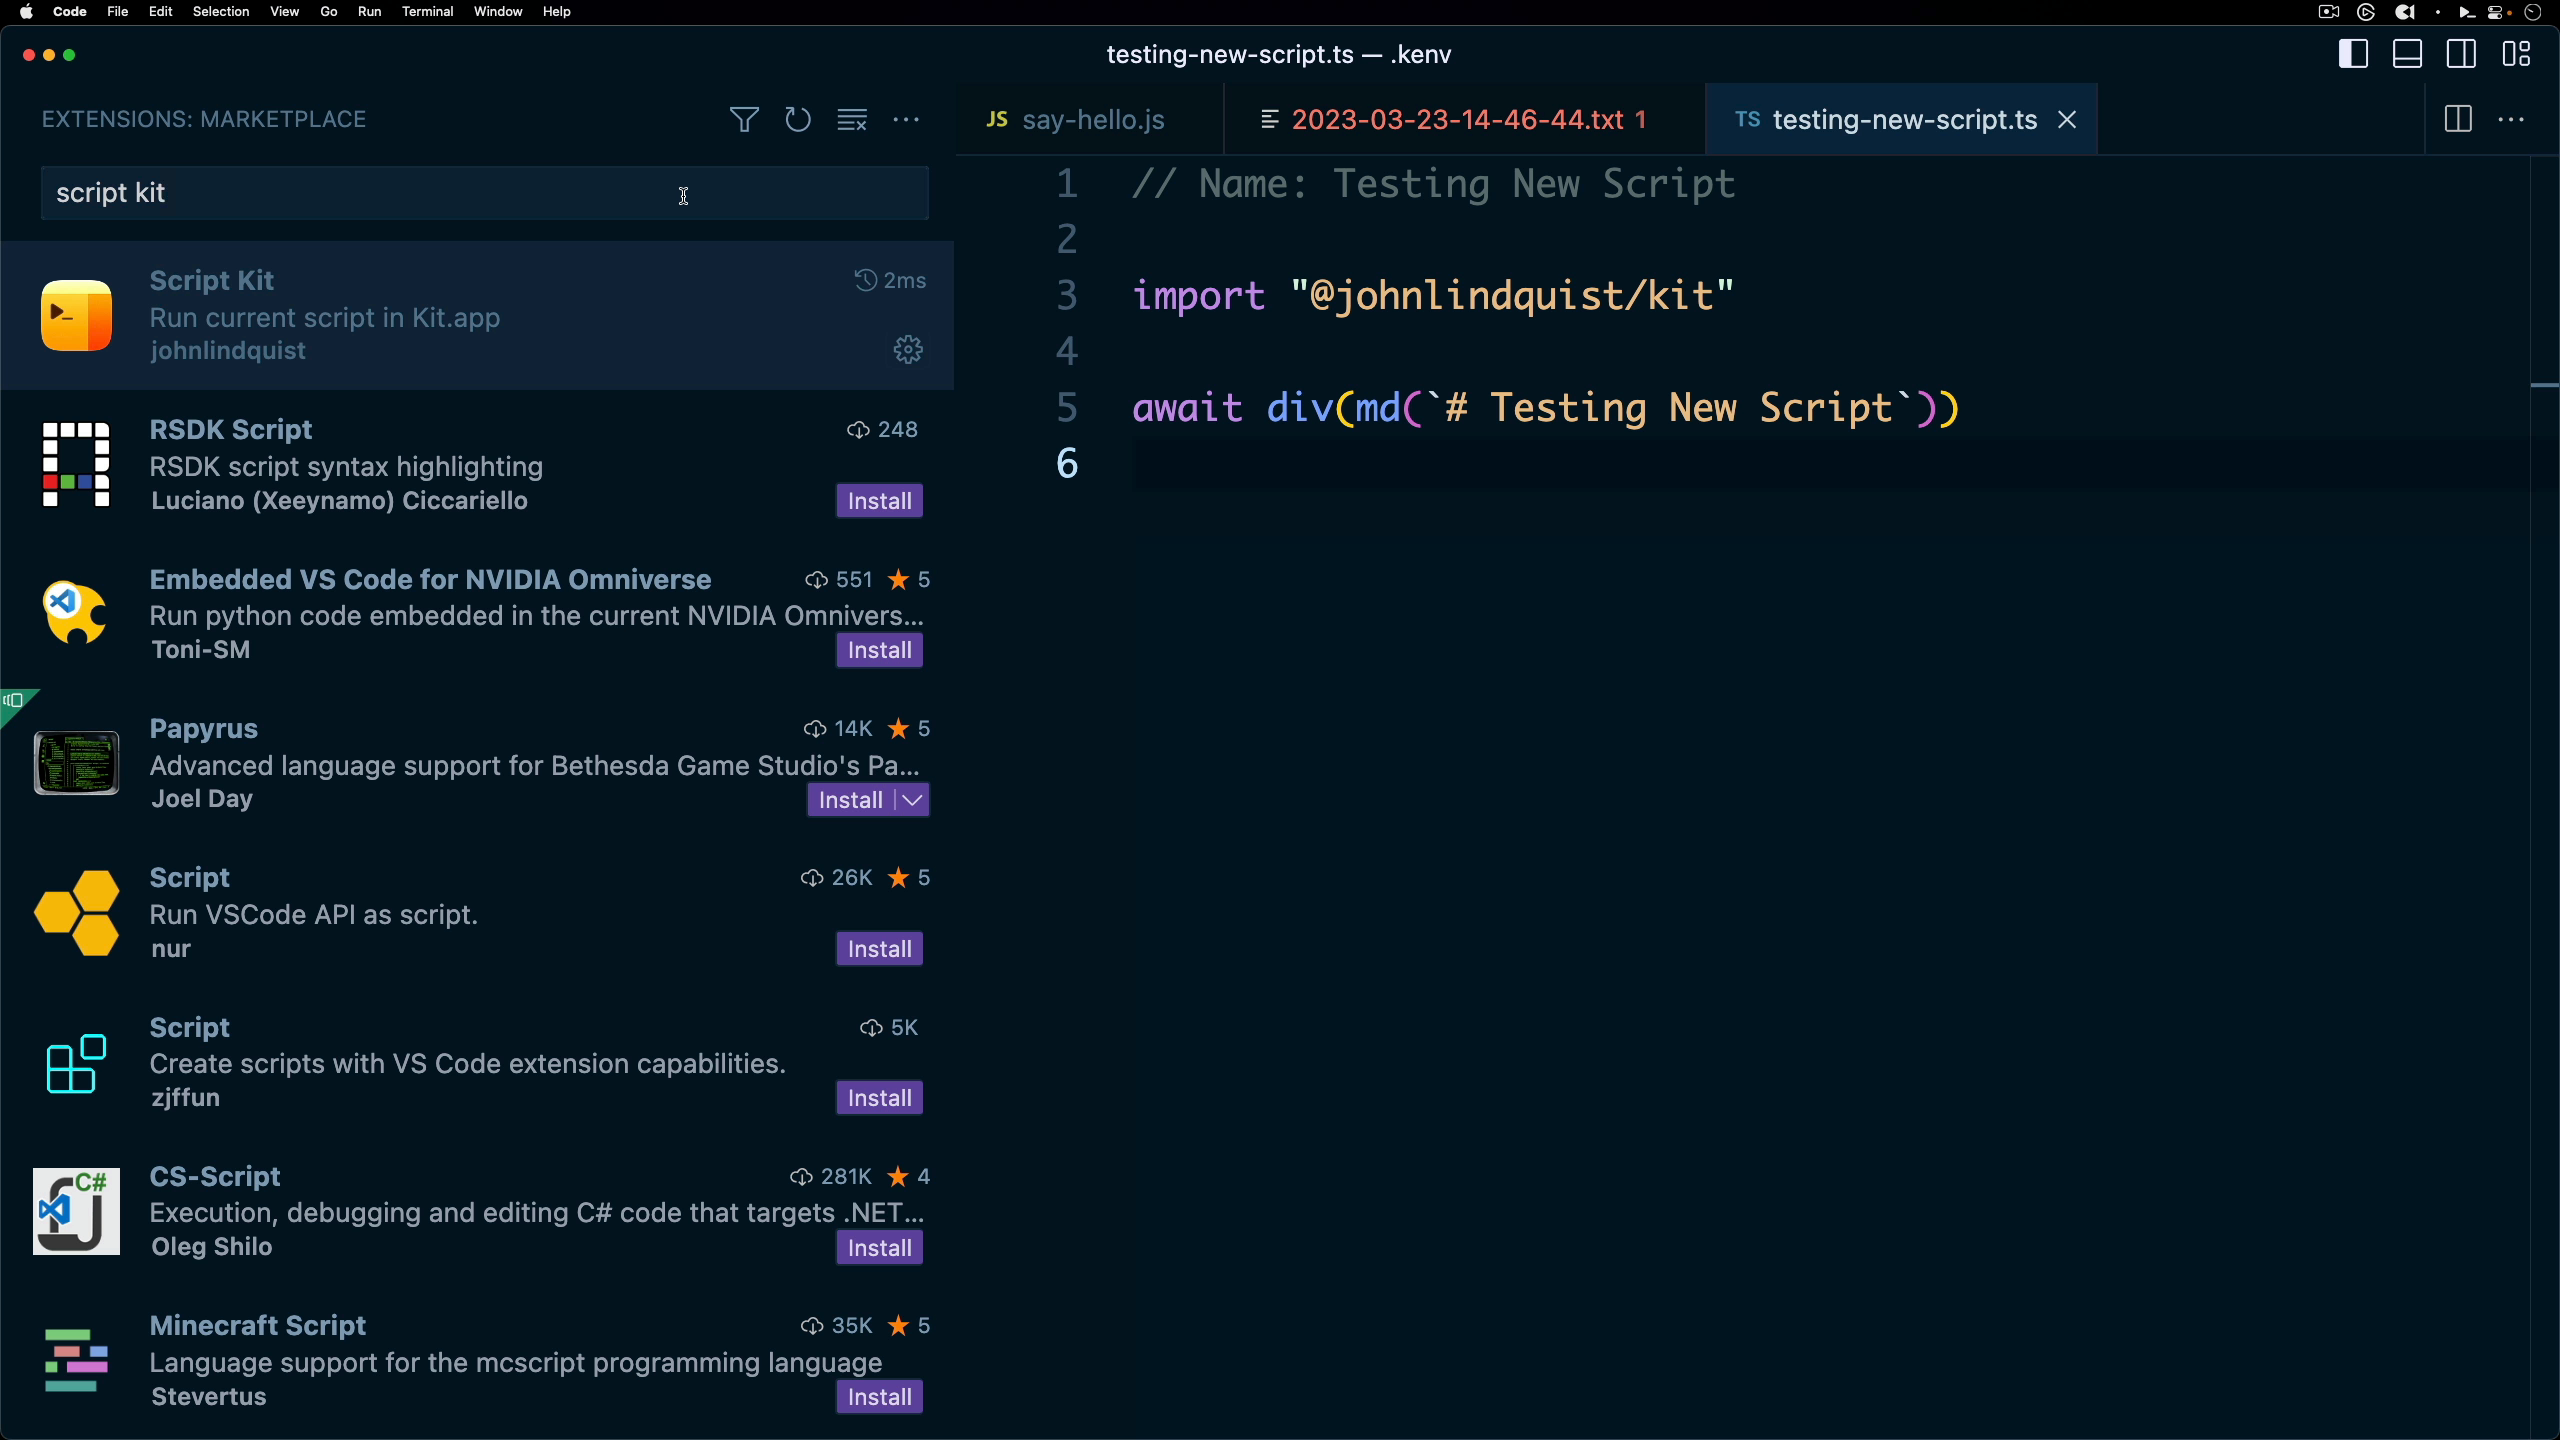Click the zjffun Script extension icon
Image resolution: width=2560 pixels, height=1440 pixels.
point(77,1063)
